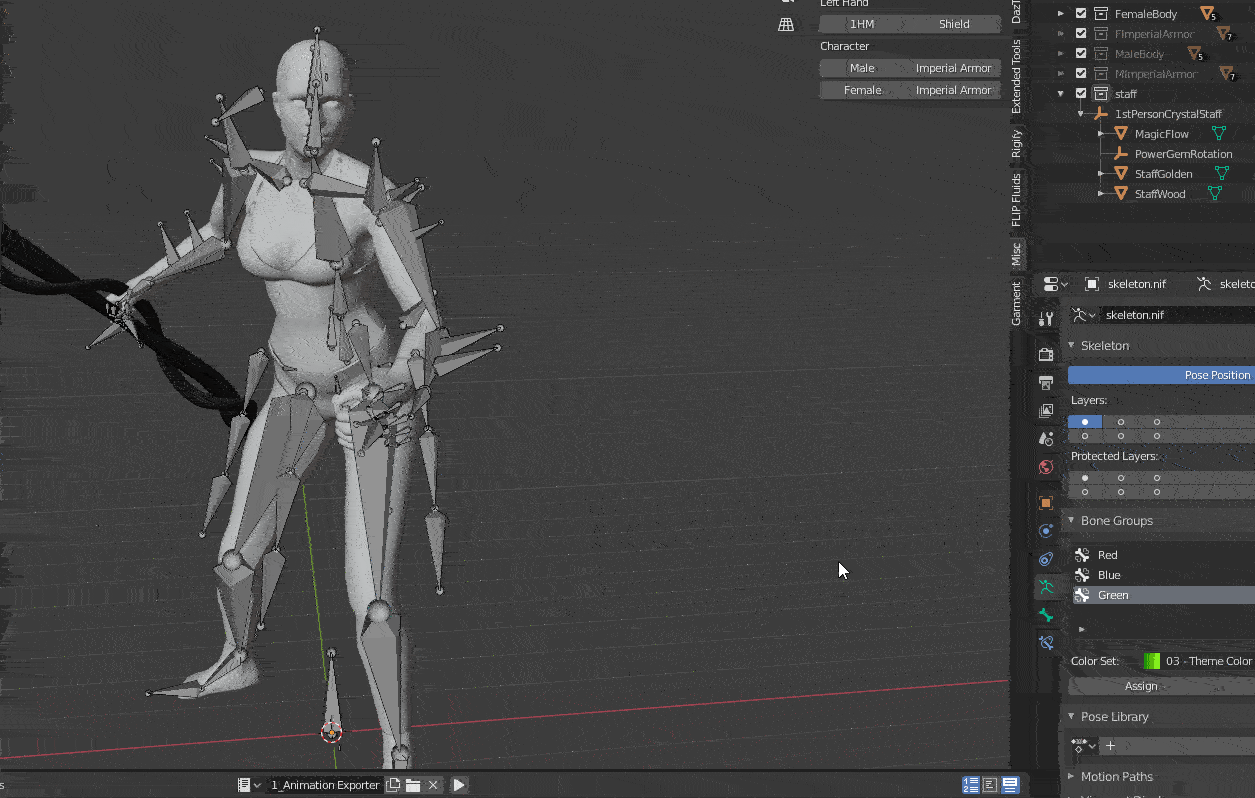
Task: Uncheck the FImperialArmor collection checkbox
Action: [x=1081, y=34]
